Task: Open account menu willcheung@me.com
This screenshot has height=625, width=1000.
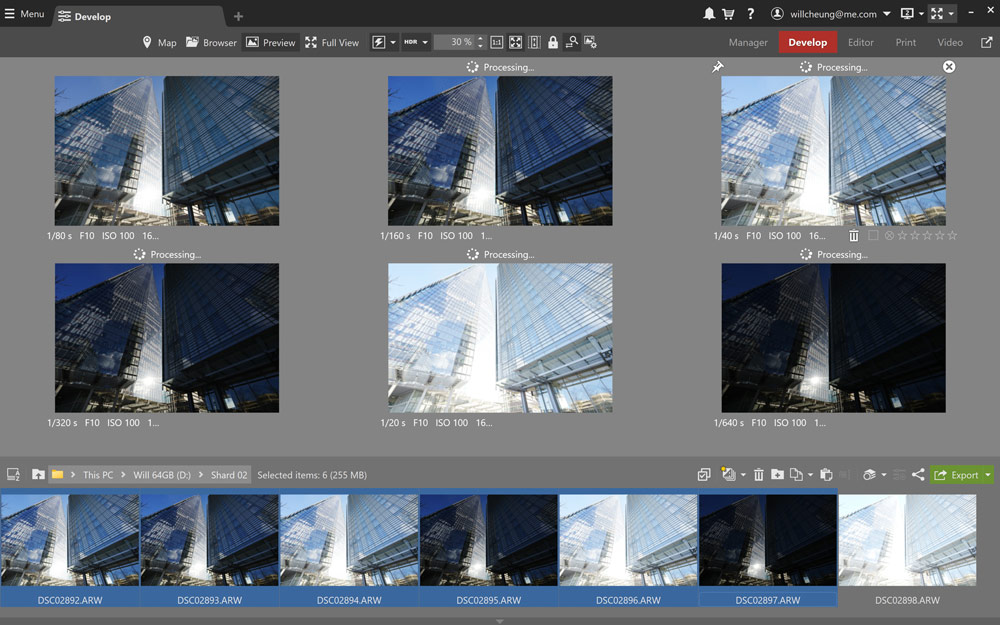Action: click(830, 13)
